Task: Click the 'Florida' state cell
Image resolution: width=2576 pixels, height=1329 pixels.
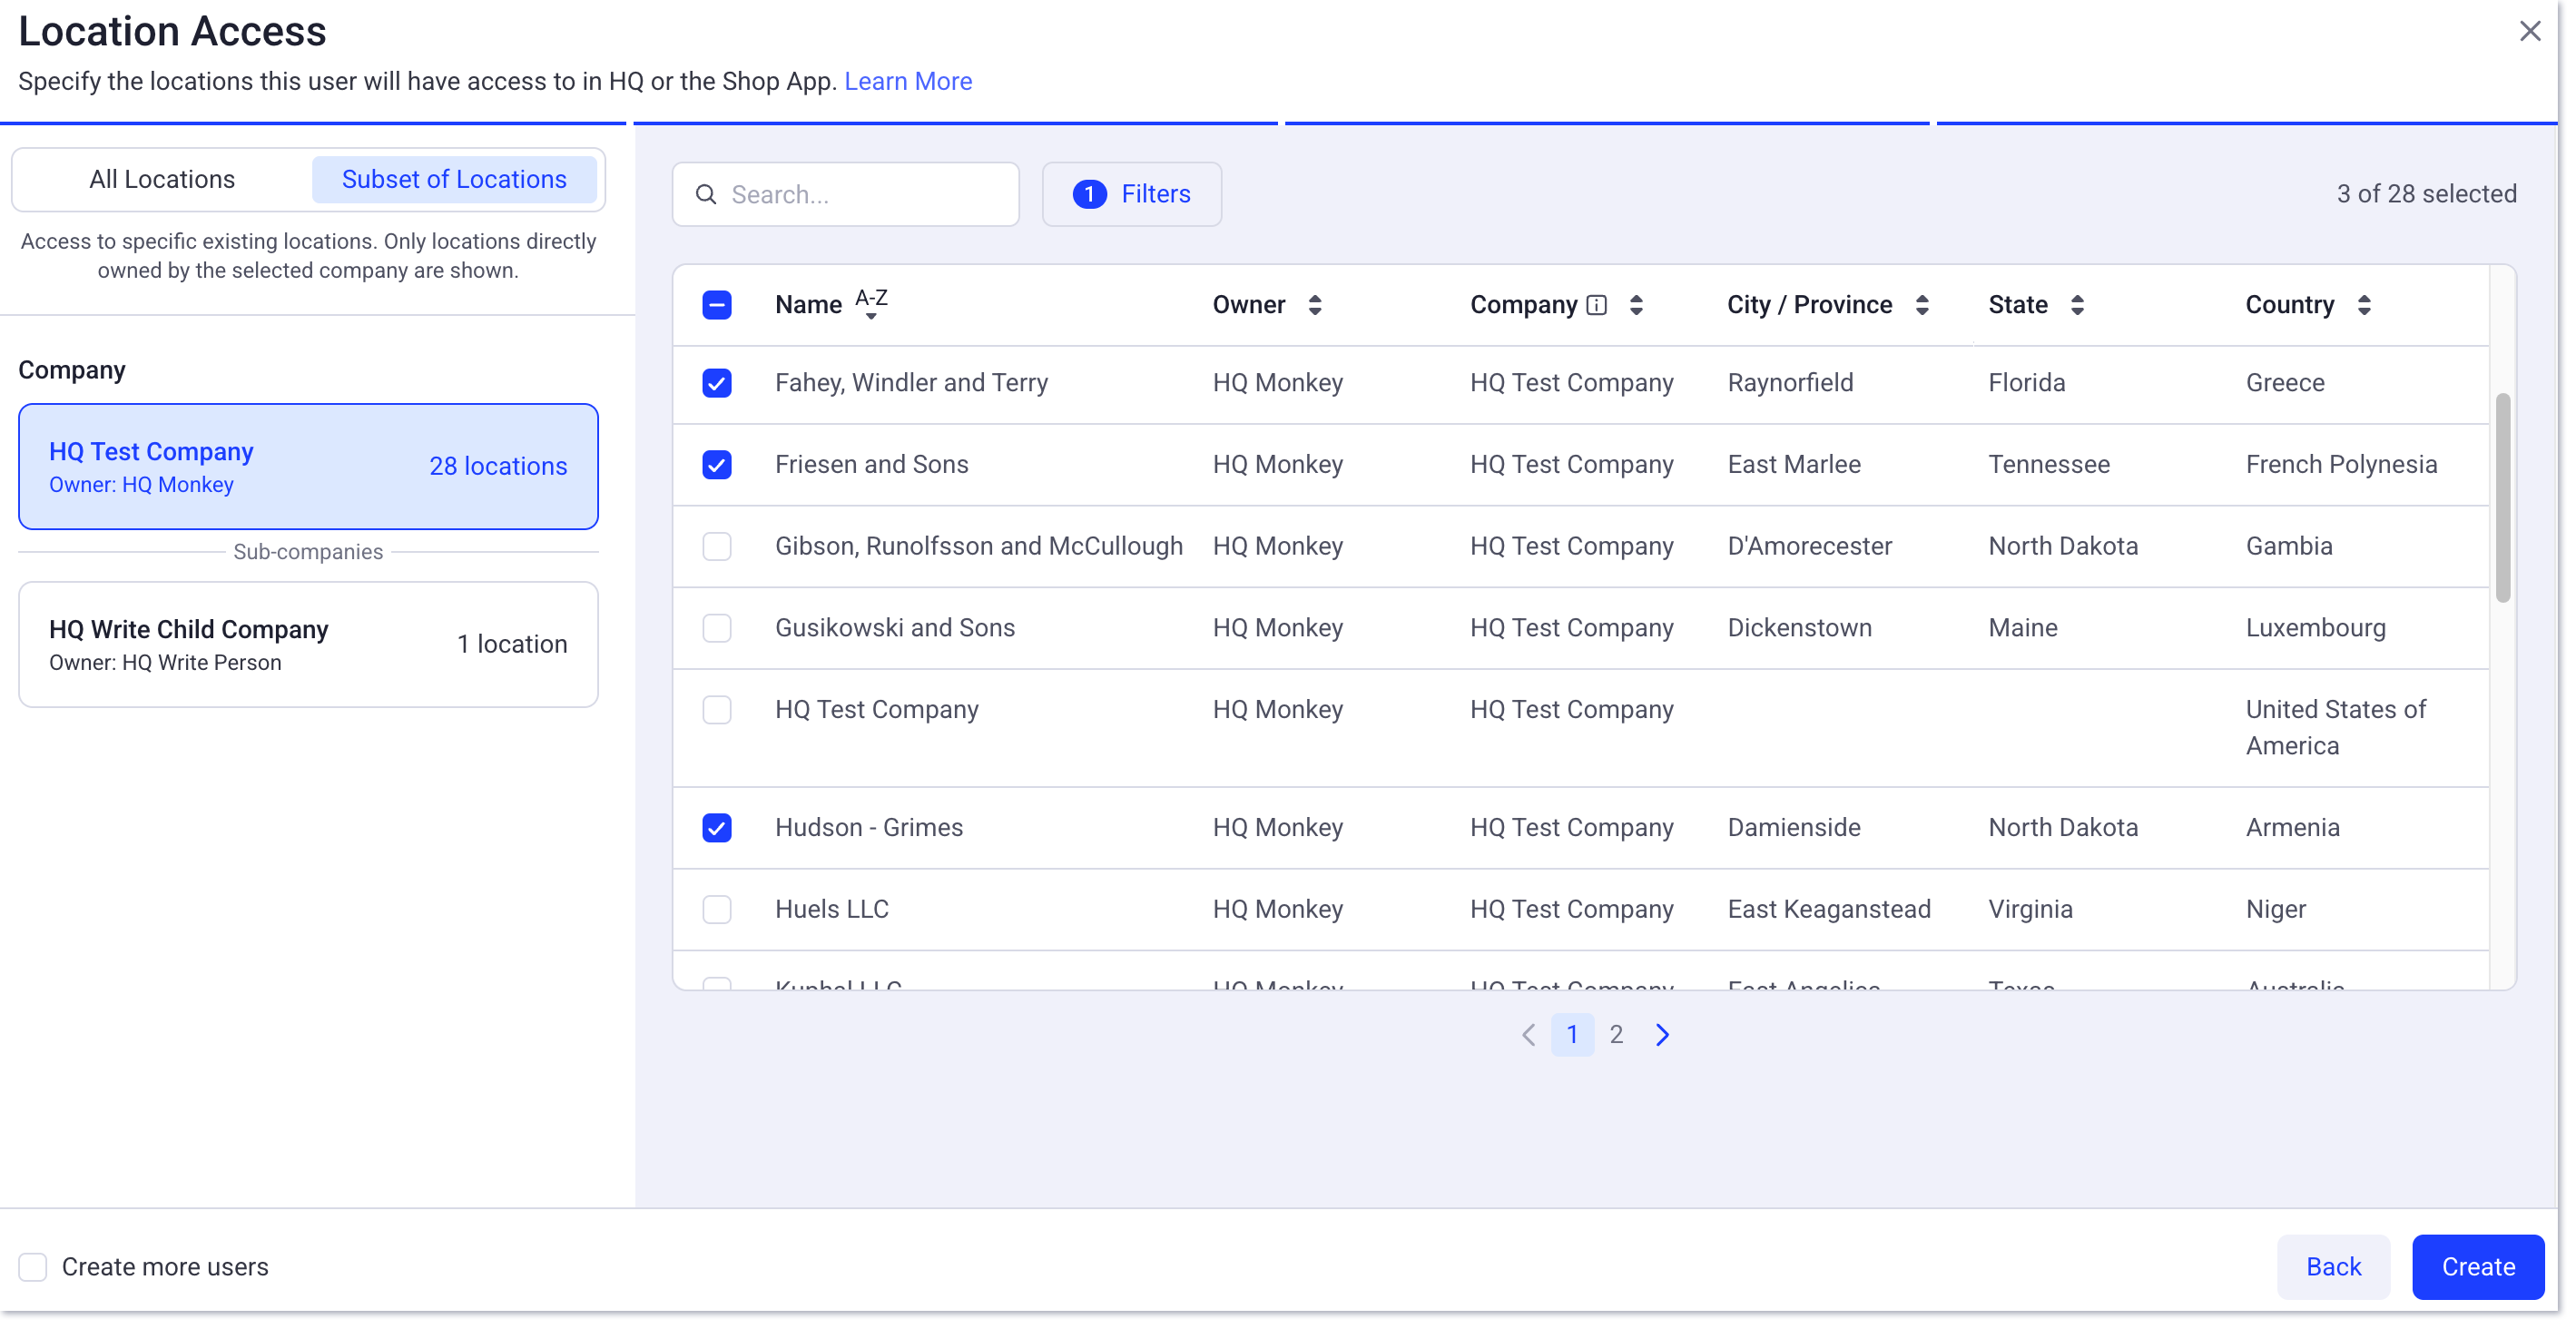Action: [x=2026, y=383]
